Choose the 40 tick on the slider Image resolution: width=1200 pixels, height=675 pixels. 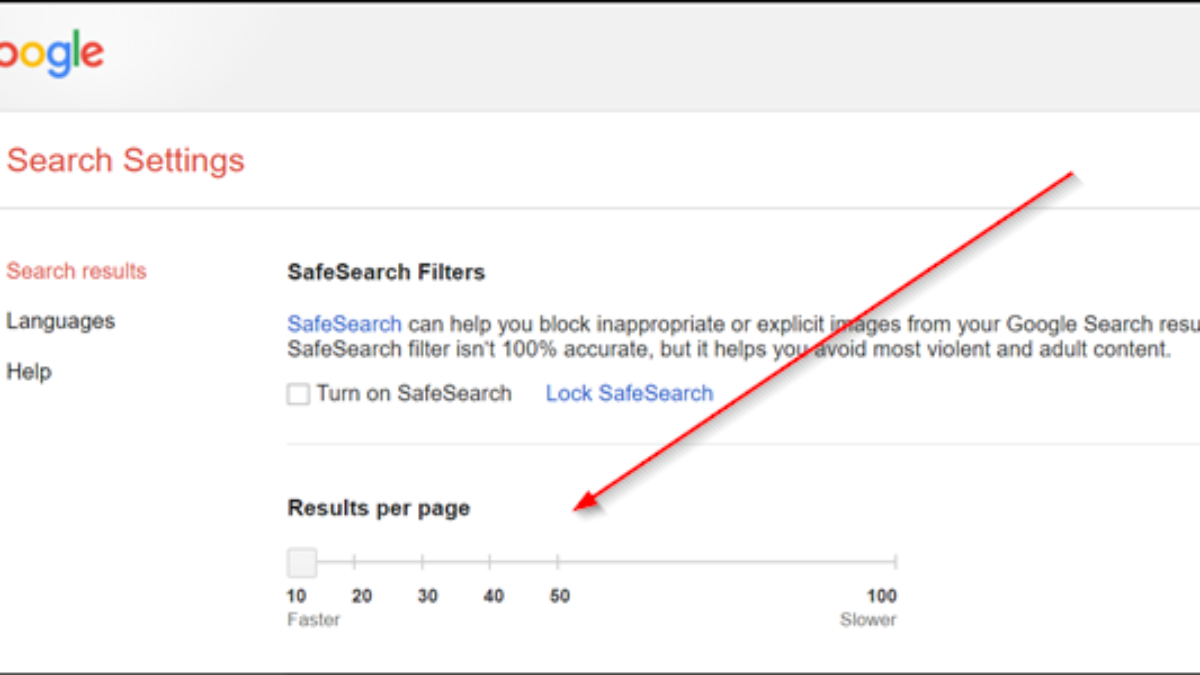(x=490, y=563)
